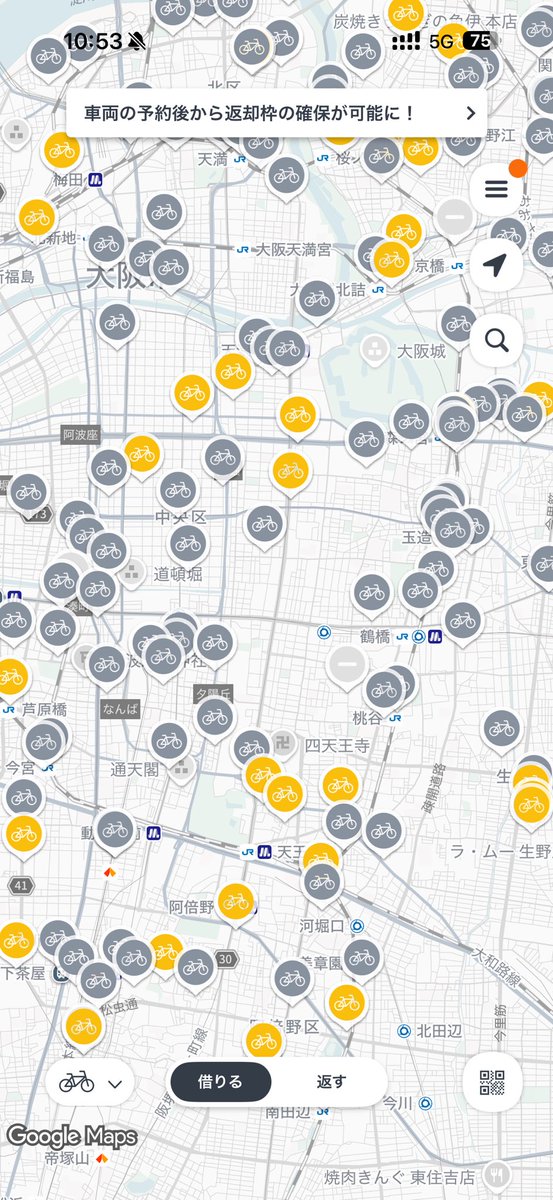
Task: Select the yellow bike pin beside 阿波座 label
Action: [142, 455]
